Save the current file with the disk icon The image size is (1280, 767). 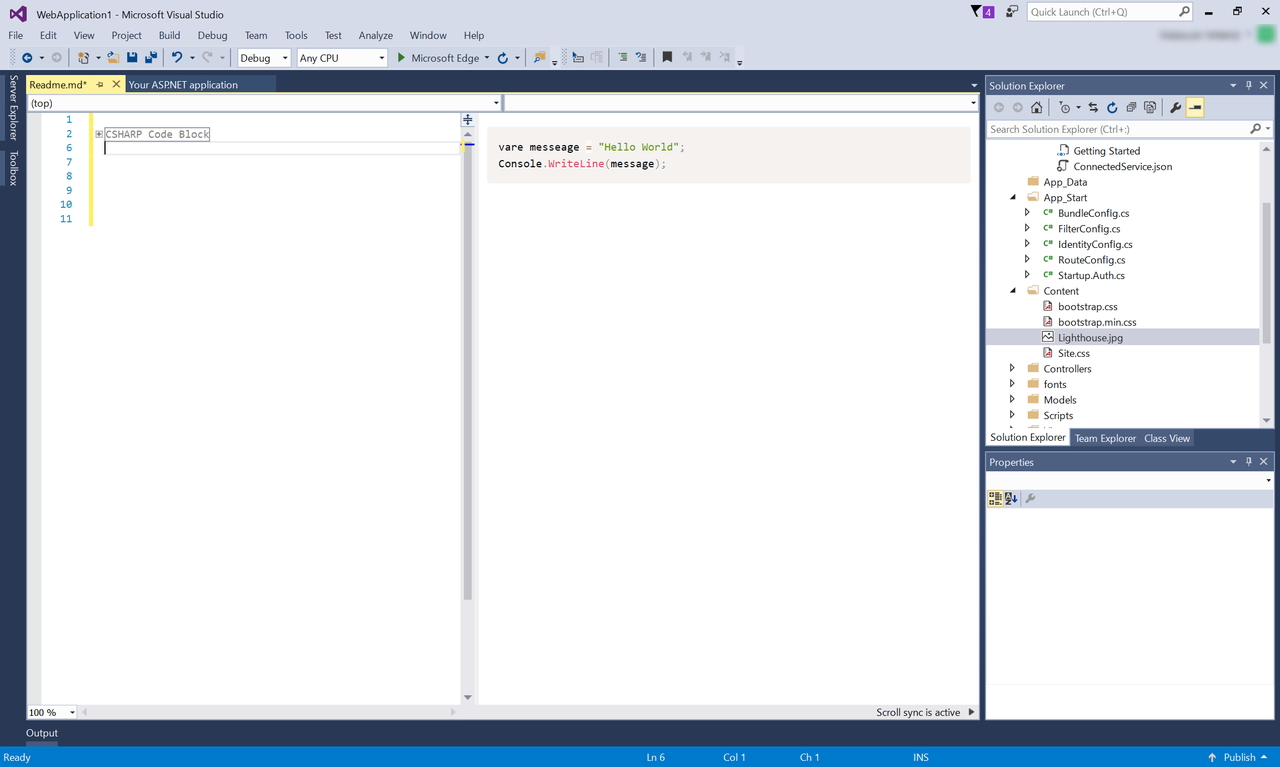click(x=132, y=58)
